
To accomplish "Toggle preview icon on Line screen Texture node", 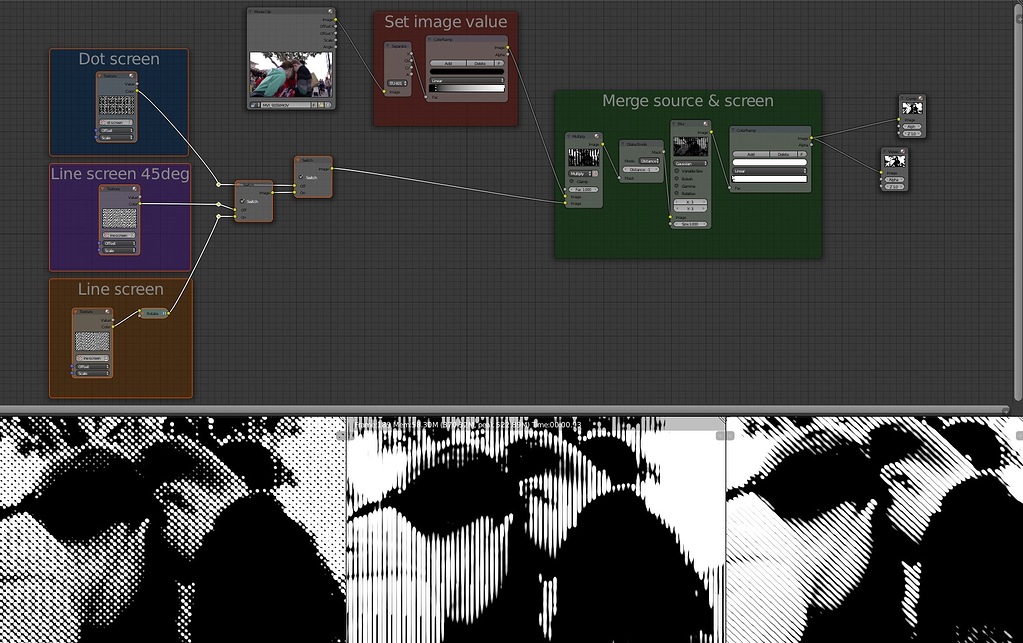I will (x=107, y=312).
